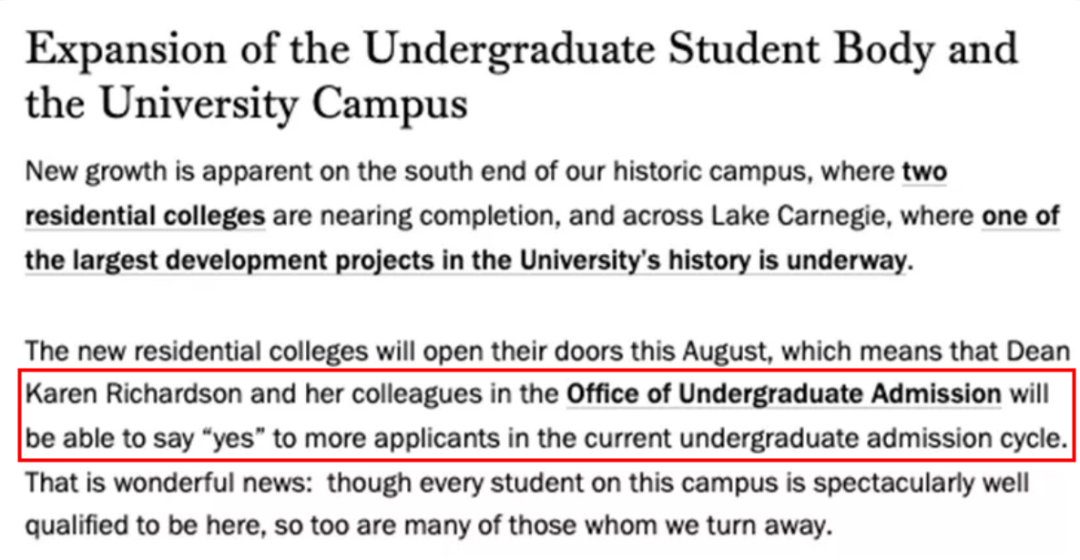This screenshot has height=560, width=1080.
Task: Click the bold "residential colleges" link
Action: 145,216
